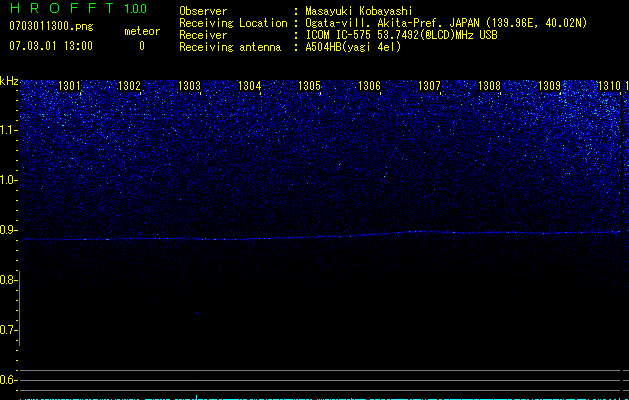Click the date stamp 07.03.01 13:00
The height and width of the screenshot is (400, 629).
tap(51, 46)
